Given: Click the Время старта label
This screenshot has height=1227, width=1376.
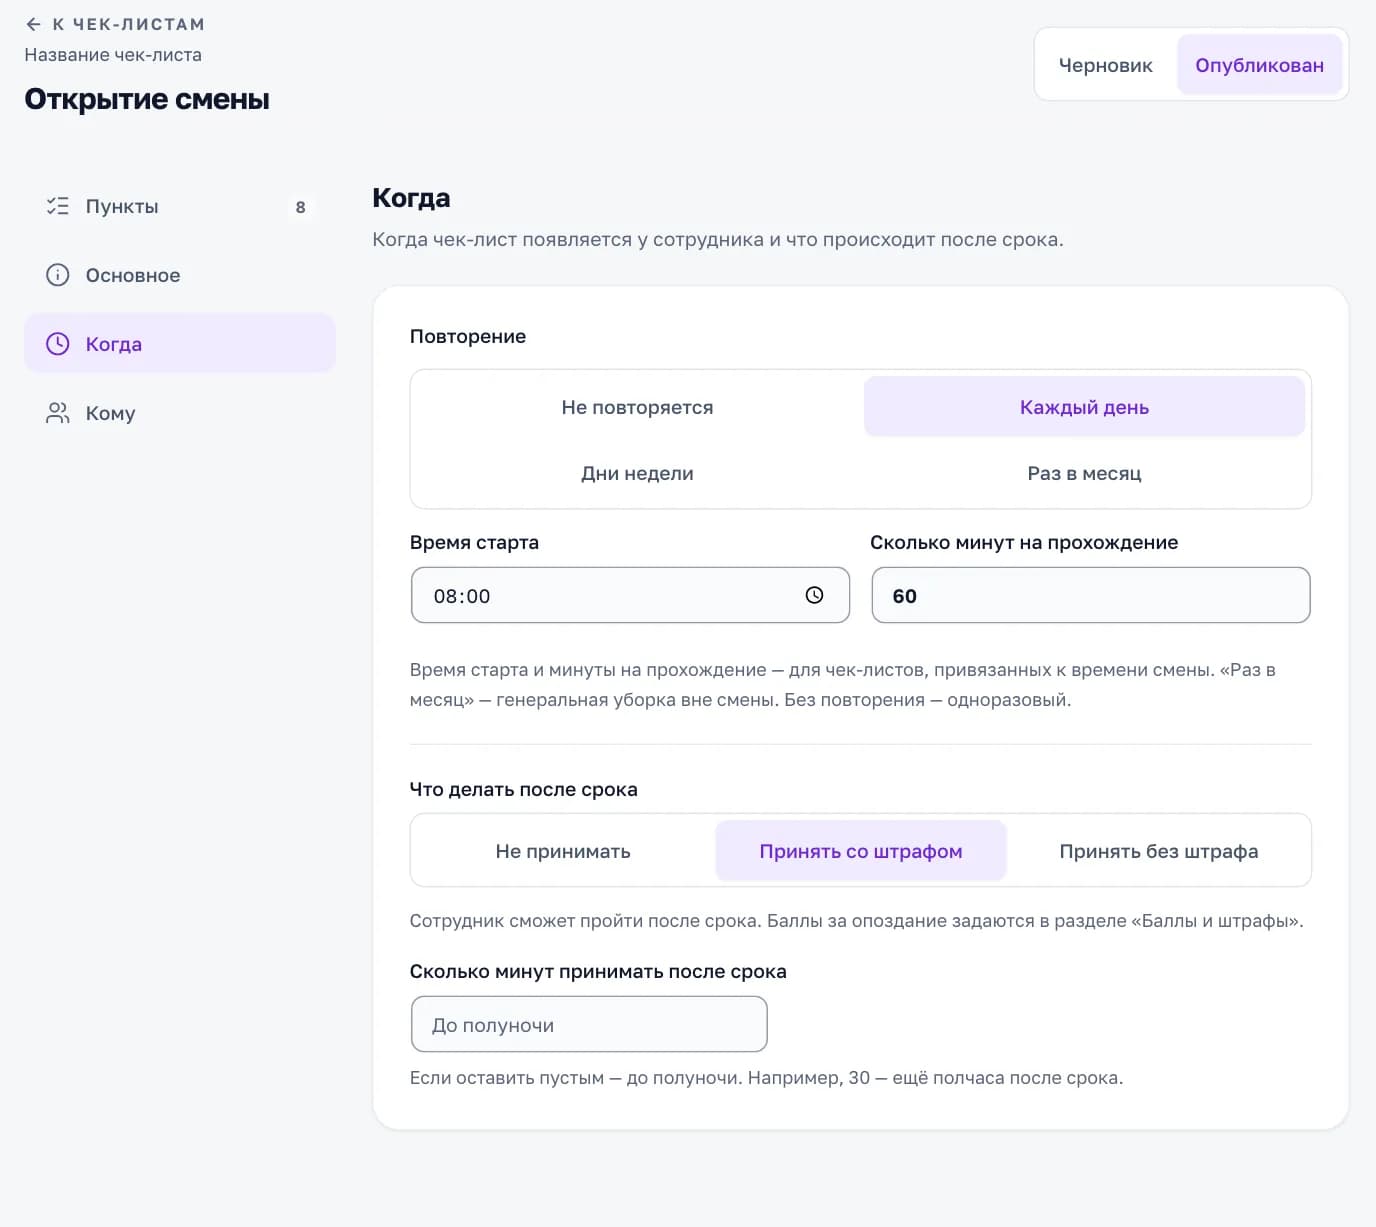Looking at the screenshot, I should coord(474,542).
